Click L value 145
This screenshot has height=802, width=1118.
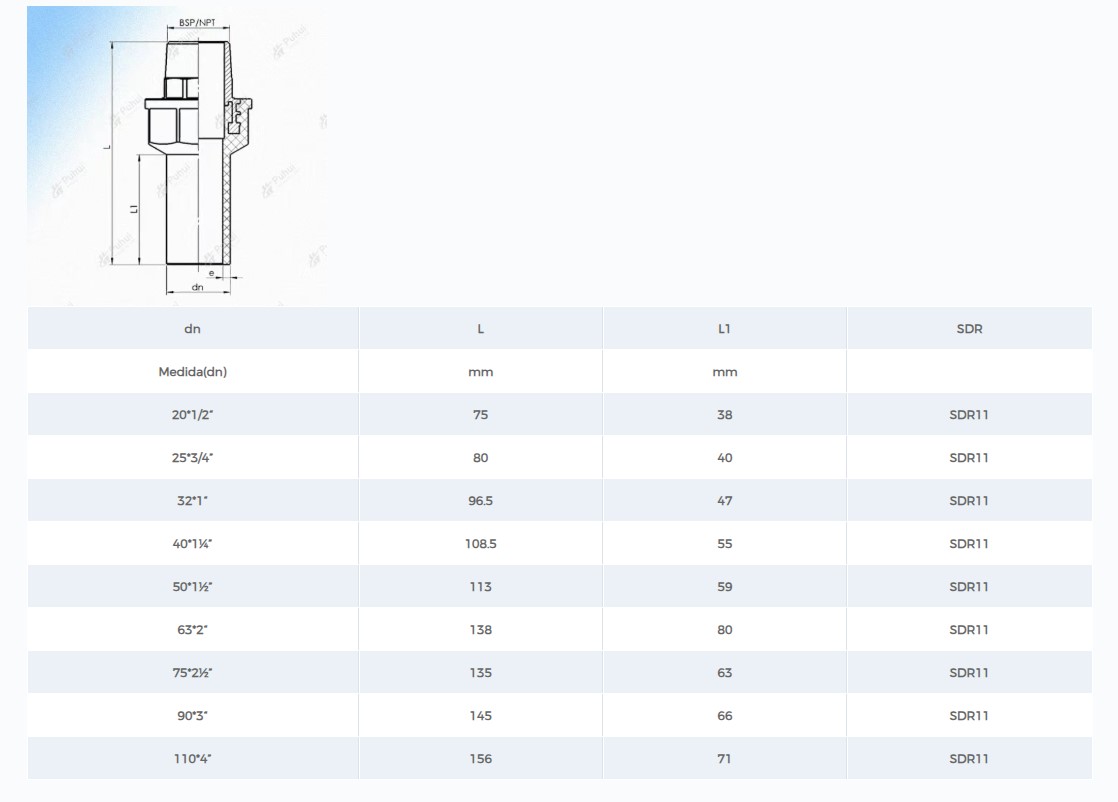click(x=481, y=716)
